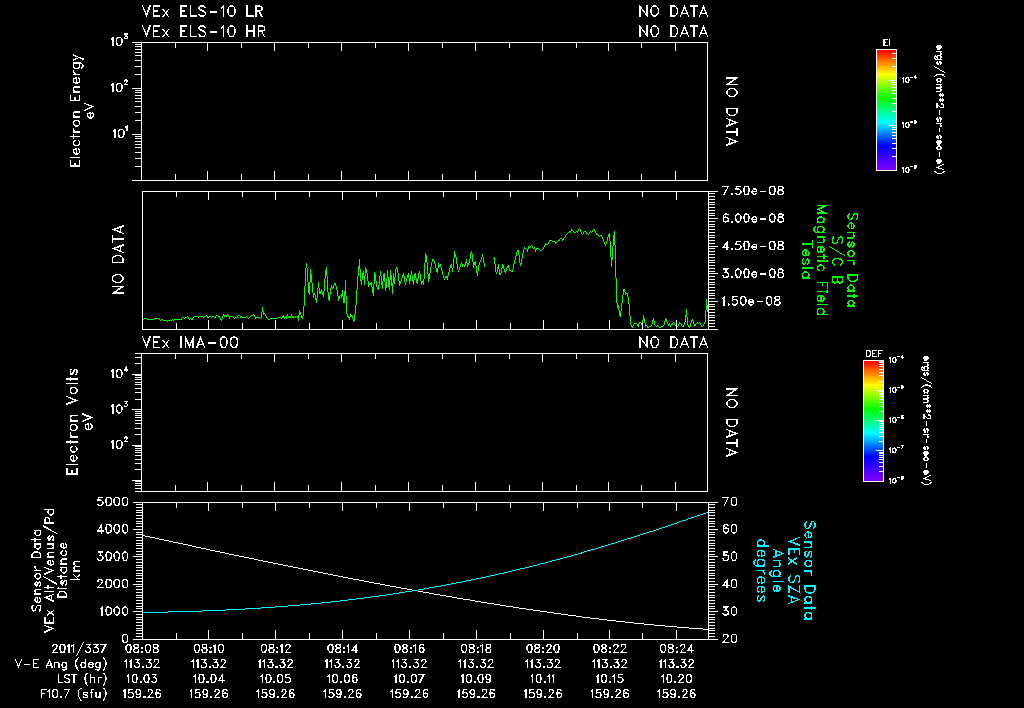The width and height of the screenshot is (1024, 708).
Task: Select the 'VEx IMA-00' panel title
Action: [190, 342]
